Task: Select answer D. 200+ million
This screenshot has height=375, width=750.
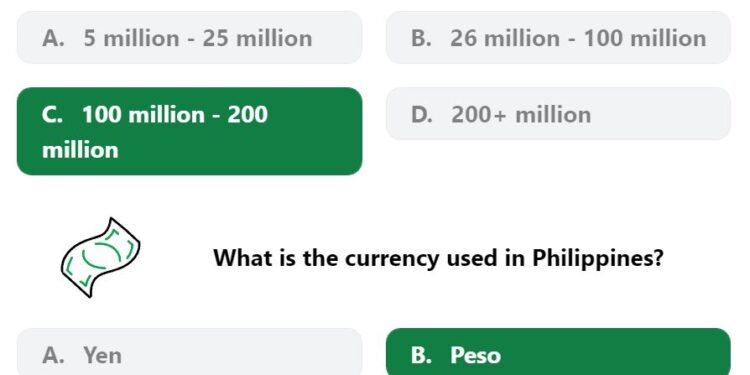Action: tap(558, 113)
